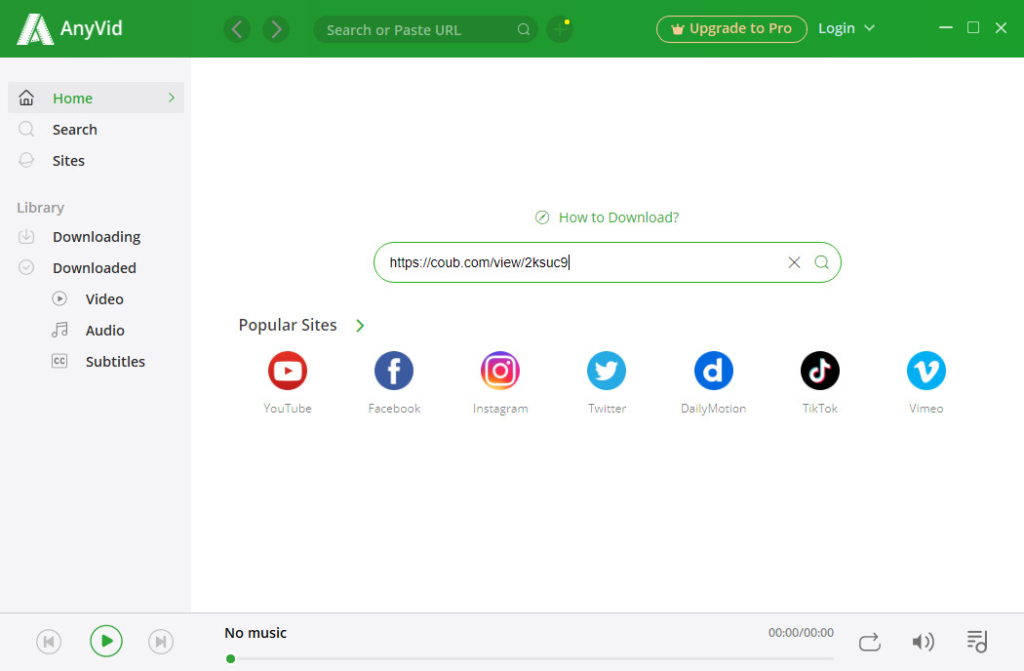Click the Downloading arrow icon in Library

[x=26, y=237]
